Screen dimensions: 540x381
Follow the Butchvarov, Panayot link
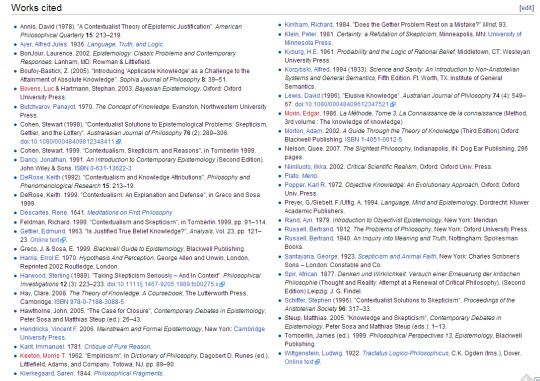click(48, 106)
